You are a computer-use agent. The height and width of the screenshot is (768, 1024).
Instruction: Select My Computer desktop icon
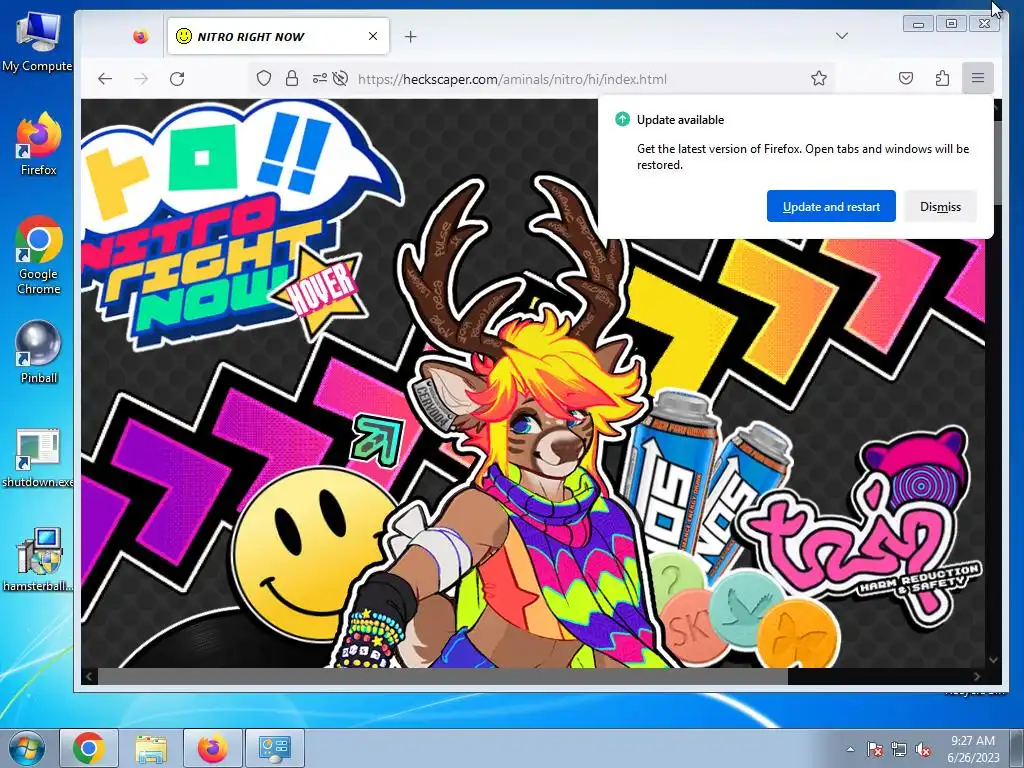37,42
